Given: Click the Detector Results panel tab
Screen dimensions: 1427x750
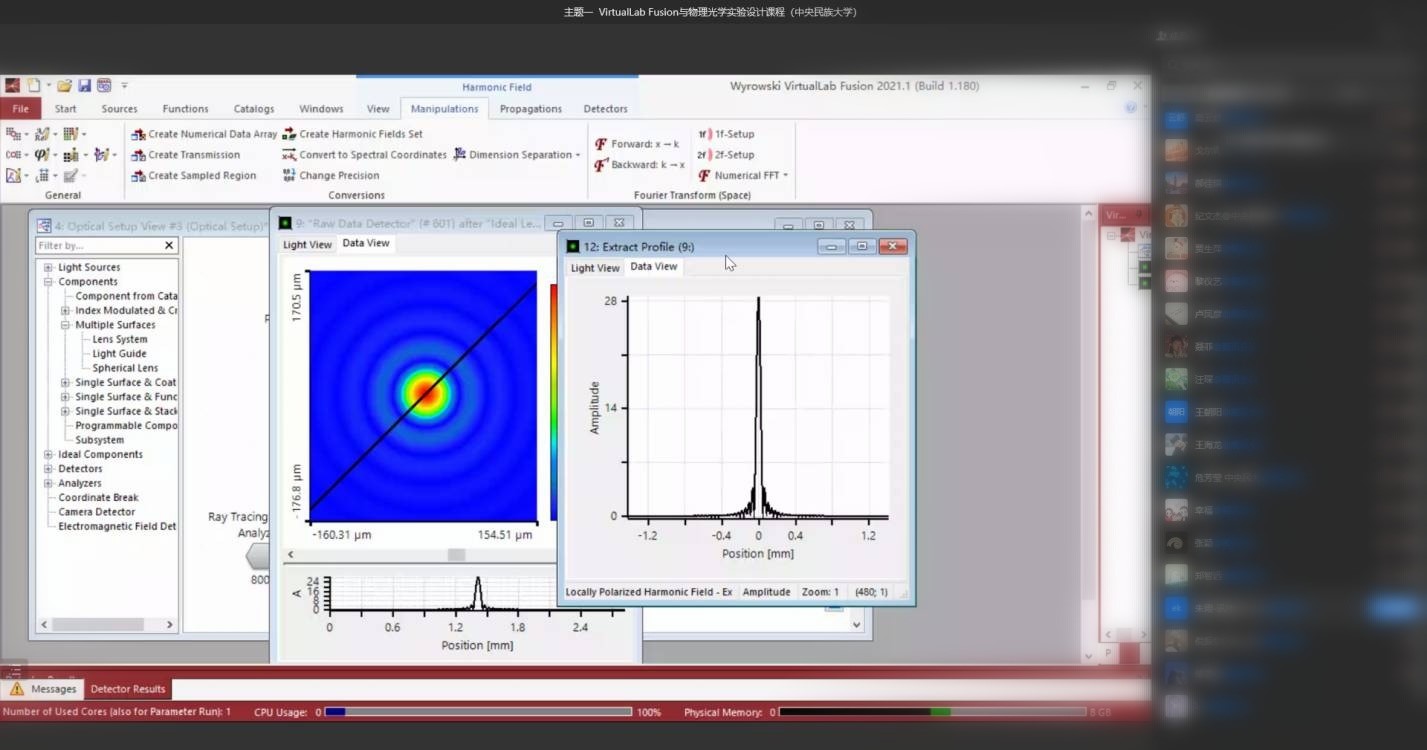Looking at the screenshot, I should pyautogui.click(x=128, y=689).
